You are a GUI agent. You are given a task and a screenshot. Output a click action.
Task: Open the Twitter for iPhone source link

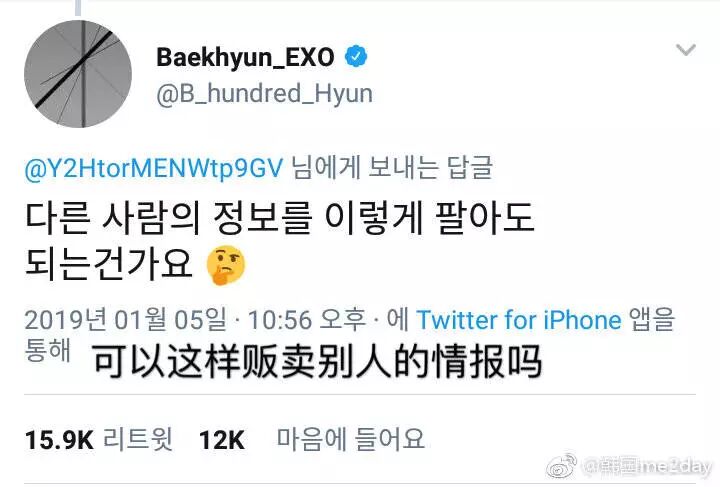click(519, 319)
